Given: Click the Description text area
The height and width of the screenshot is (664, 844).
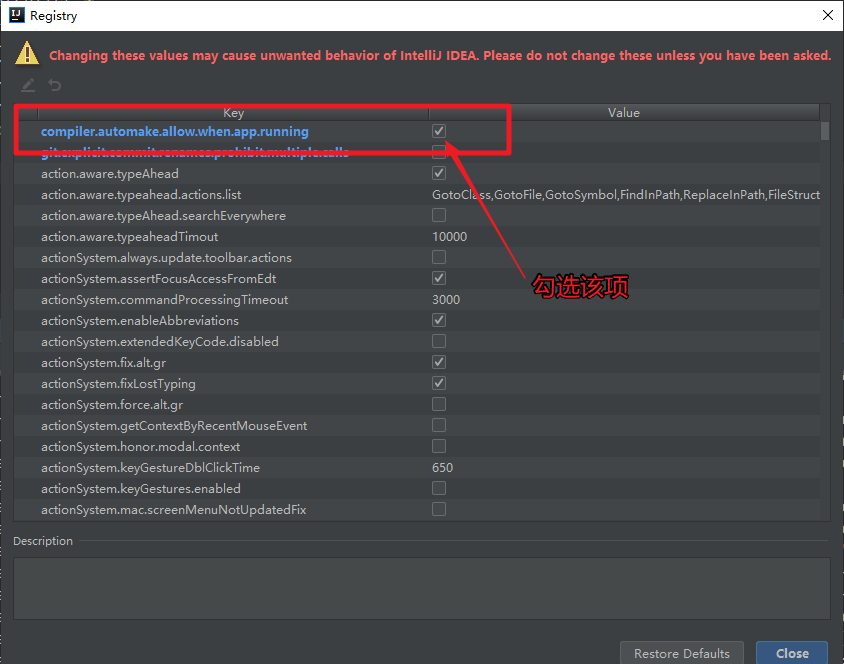Looking at the screenshot, I should coord(421,588).
